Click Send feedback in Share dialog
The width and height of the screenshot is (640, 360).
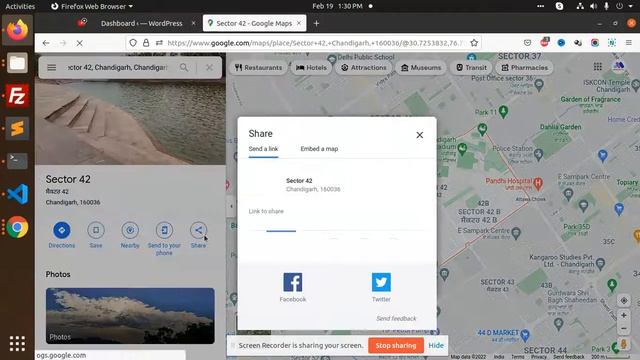tap(396, 318)
